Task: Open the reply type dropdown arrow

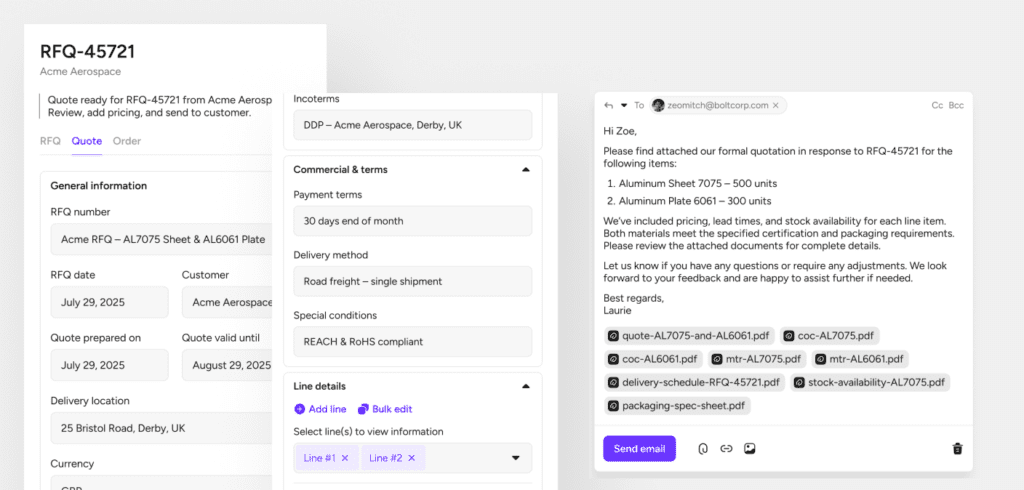Action: pos(624,105)
